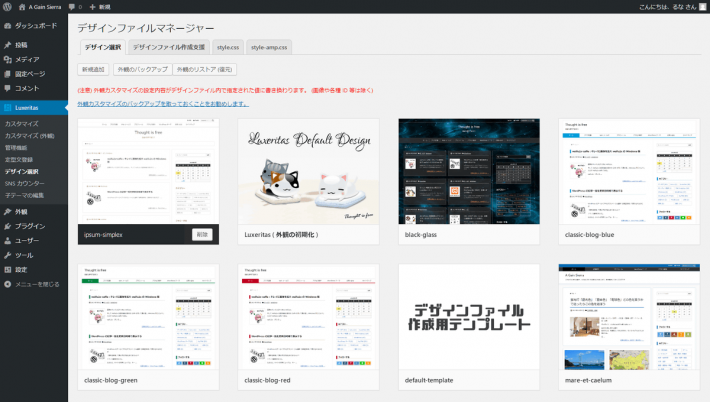
Task: Open comments bubble in the top bar
Action: tap(71, 6)
